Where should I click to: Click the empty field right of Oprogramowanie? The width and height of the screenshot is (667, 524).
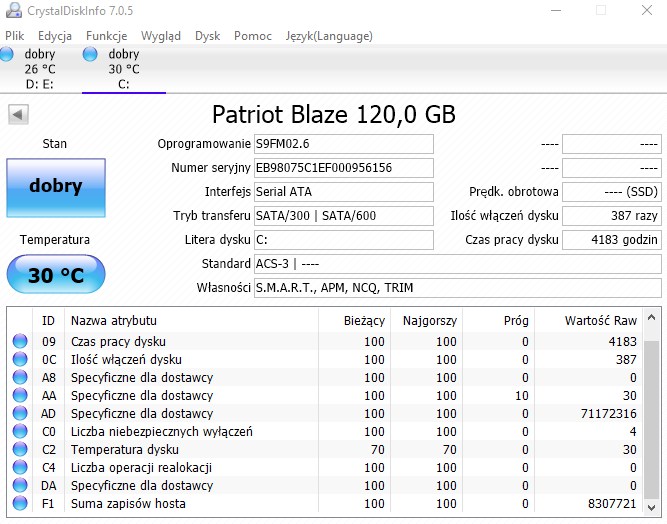coord(612,144)
